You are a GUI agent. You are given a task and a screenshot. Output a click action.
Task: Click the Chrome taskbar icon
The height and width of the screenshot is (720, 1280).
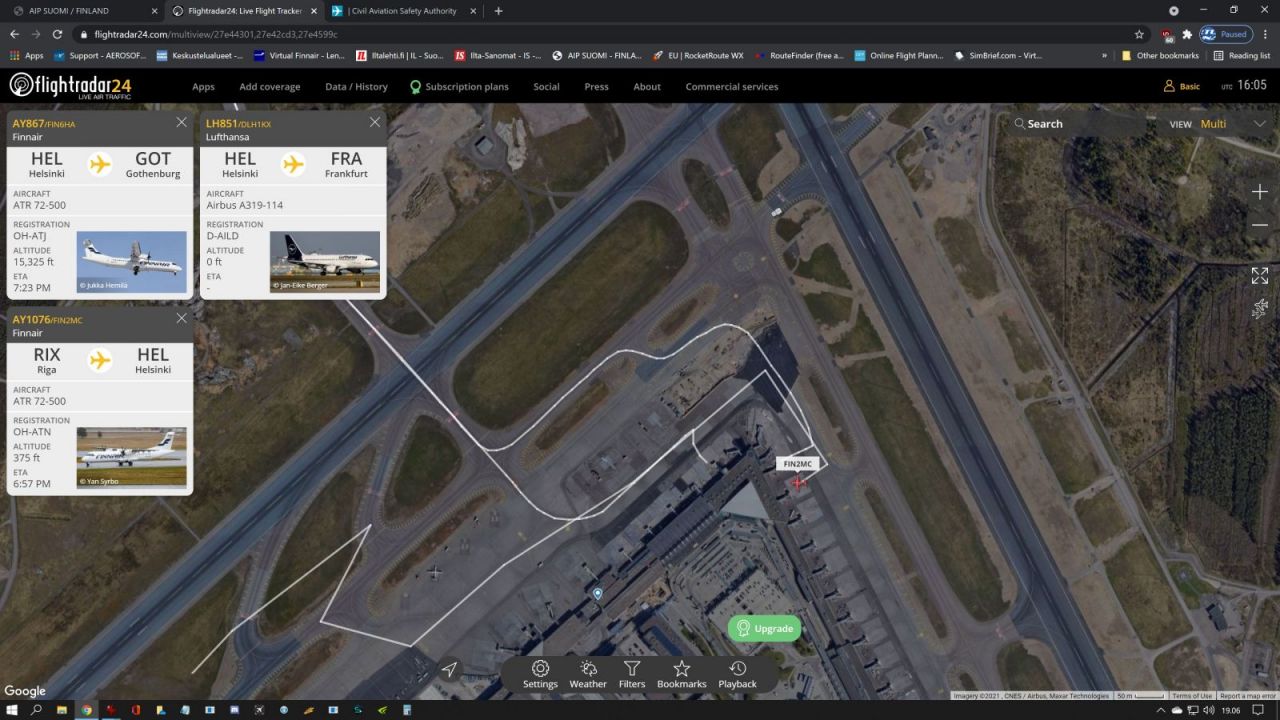[86, 710]
